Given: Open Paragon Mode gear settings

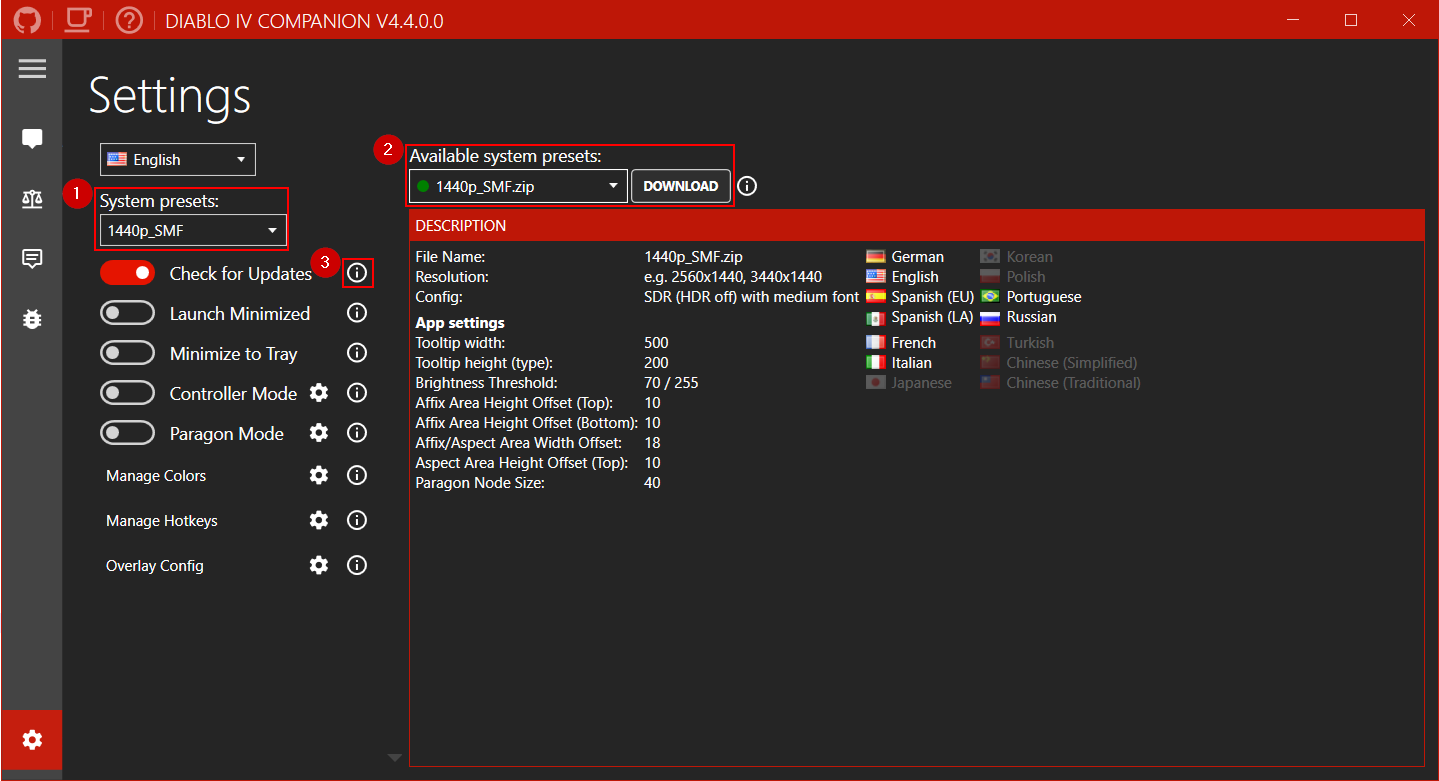Looking at the screenshot, I should coord(319,433).
